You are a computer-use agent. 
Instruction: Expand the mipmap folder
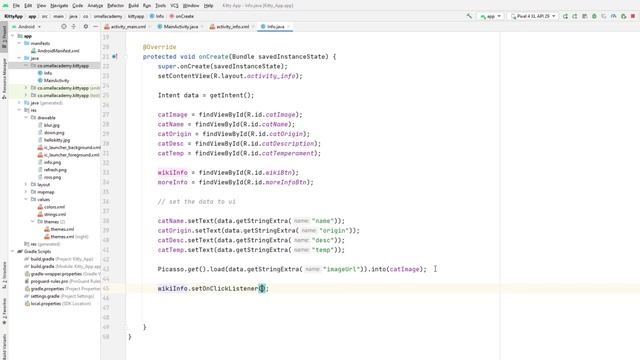[26, 192]
